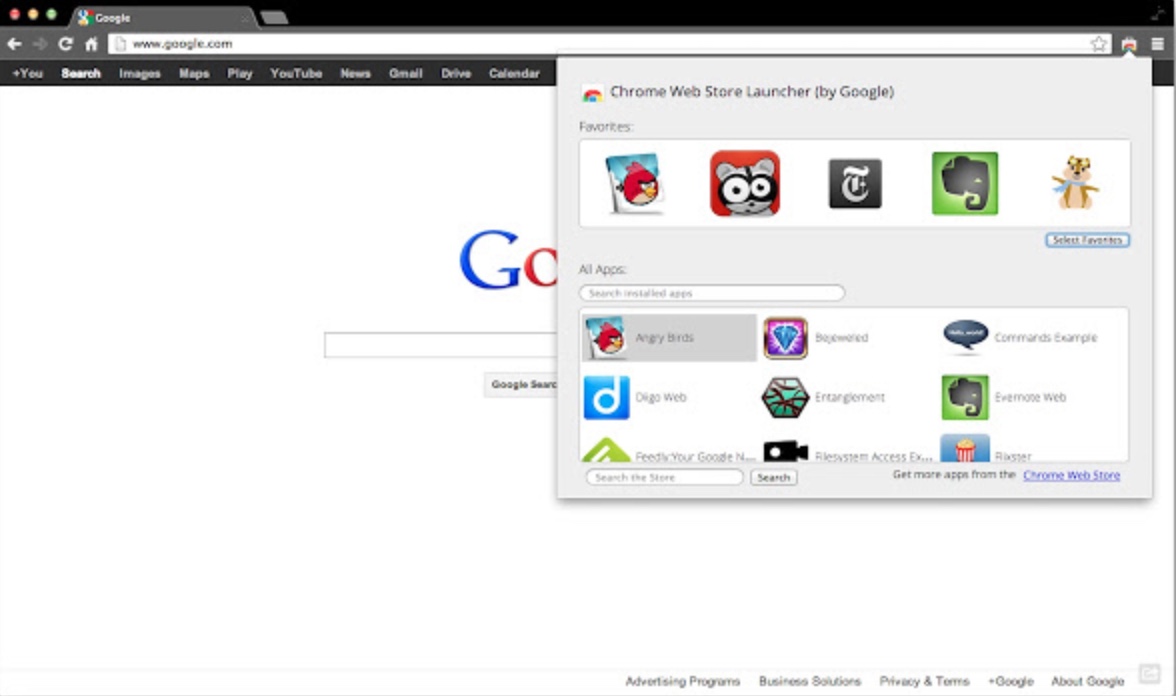The width and height of the screenshot is (1176, 696).
Task: Open YouTube in the Google top bar
Action: point(296,73)
